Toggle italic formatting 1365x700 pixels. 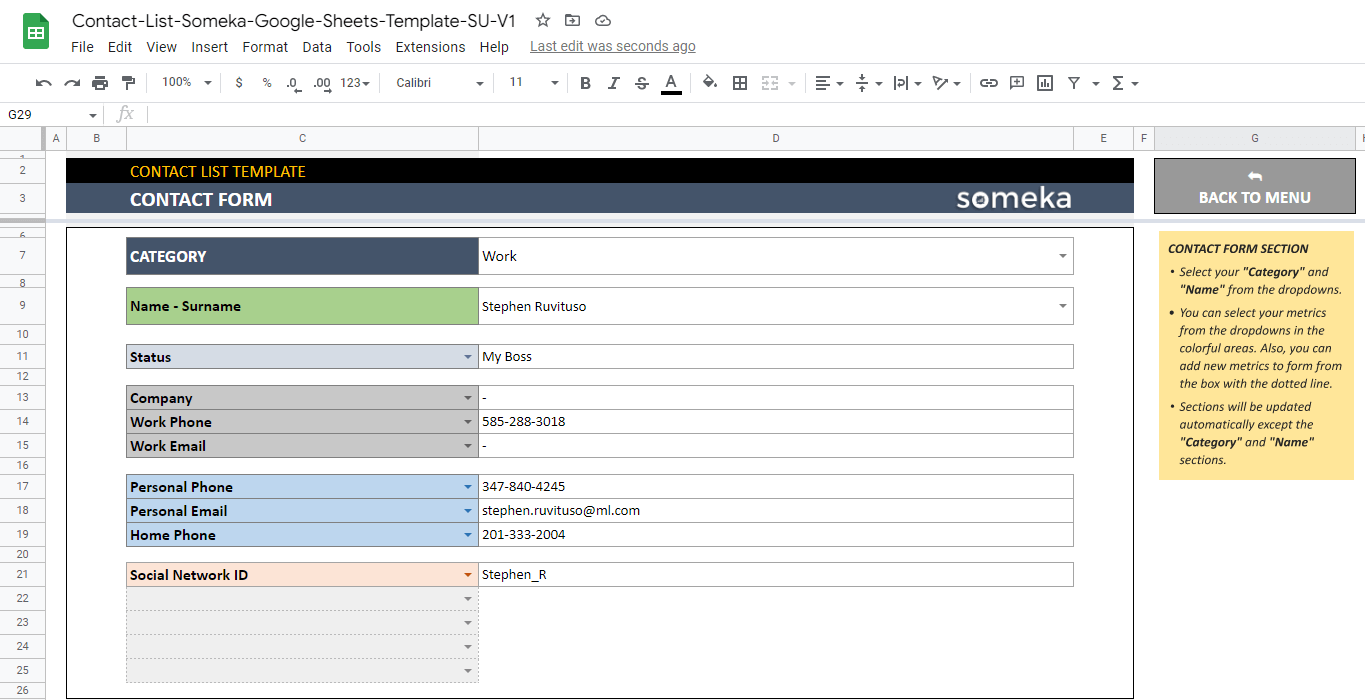point(613,83)
